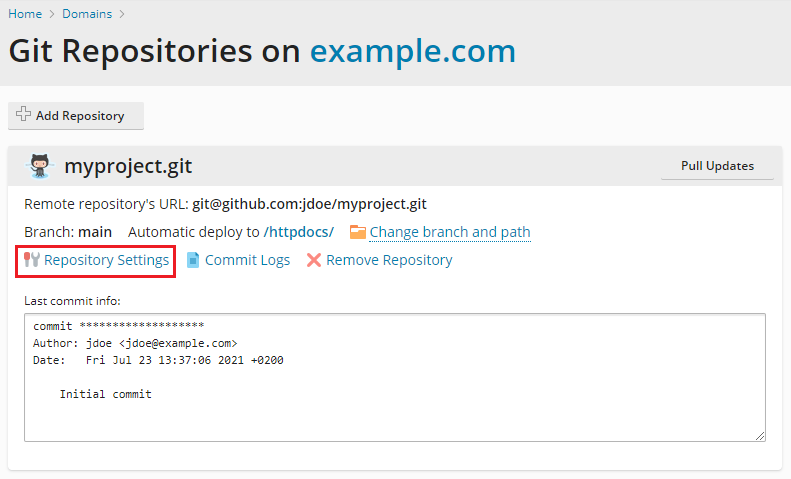Click the orange folder icon by Change branch
The width and height of the screenshot is (791, 479).
pyautogui.click(x=357, y=232)
